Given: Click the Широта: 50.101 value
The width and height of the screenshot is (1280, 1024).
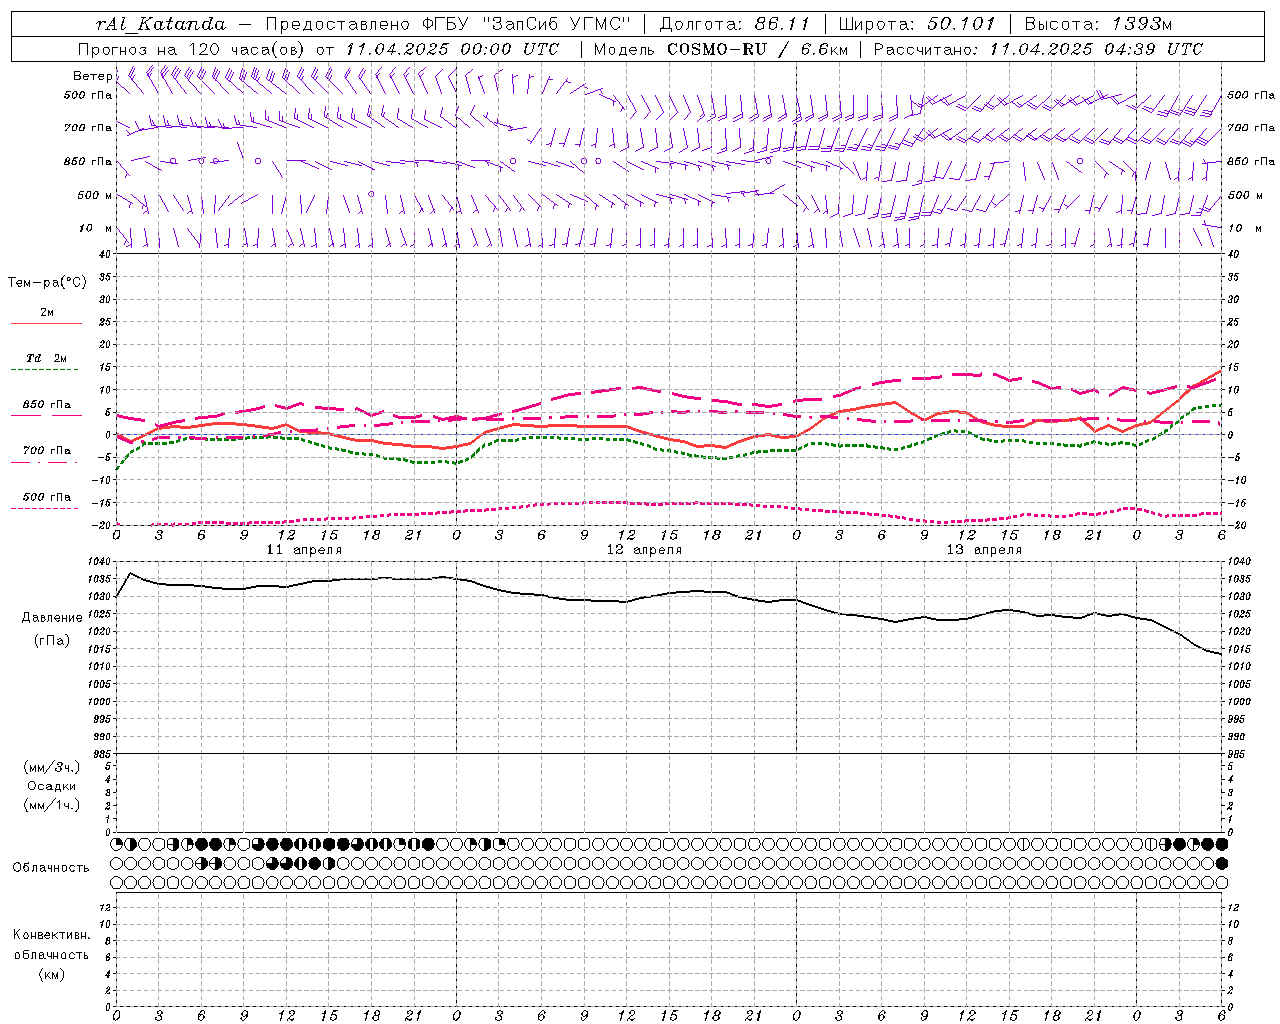Looking at the screenshot, I should (917, 24).
